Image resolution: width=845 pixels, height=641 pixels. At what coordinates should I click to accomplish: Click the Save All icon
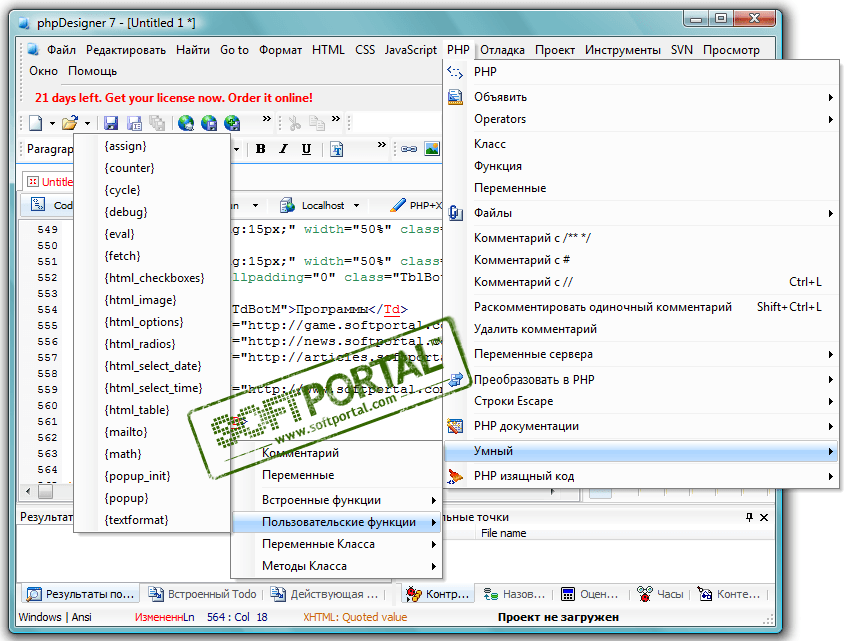pyautogui.click(x=157, y=123)
